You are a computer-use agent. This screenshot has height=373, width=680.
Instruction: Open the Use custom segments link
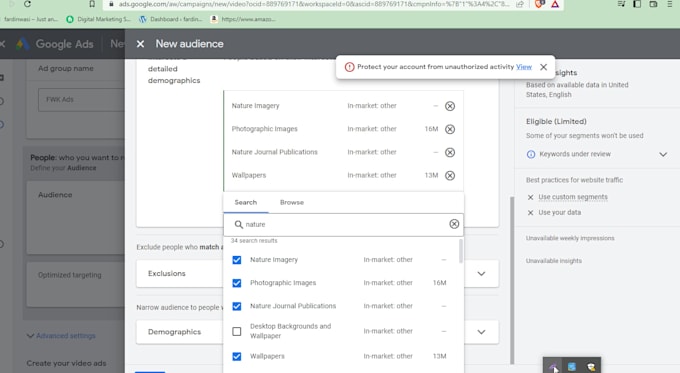pos(573,197)
